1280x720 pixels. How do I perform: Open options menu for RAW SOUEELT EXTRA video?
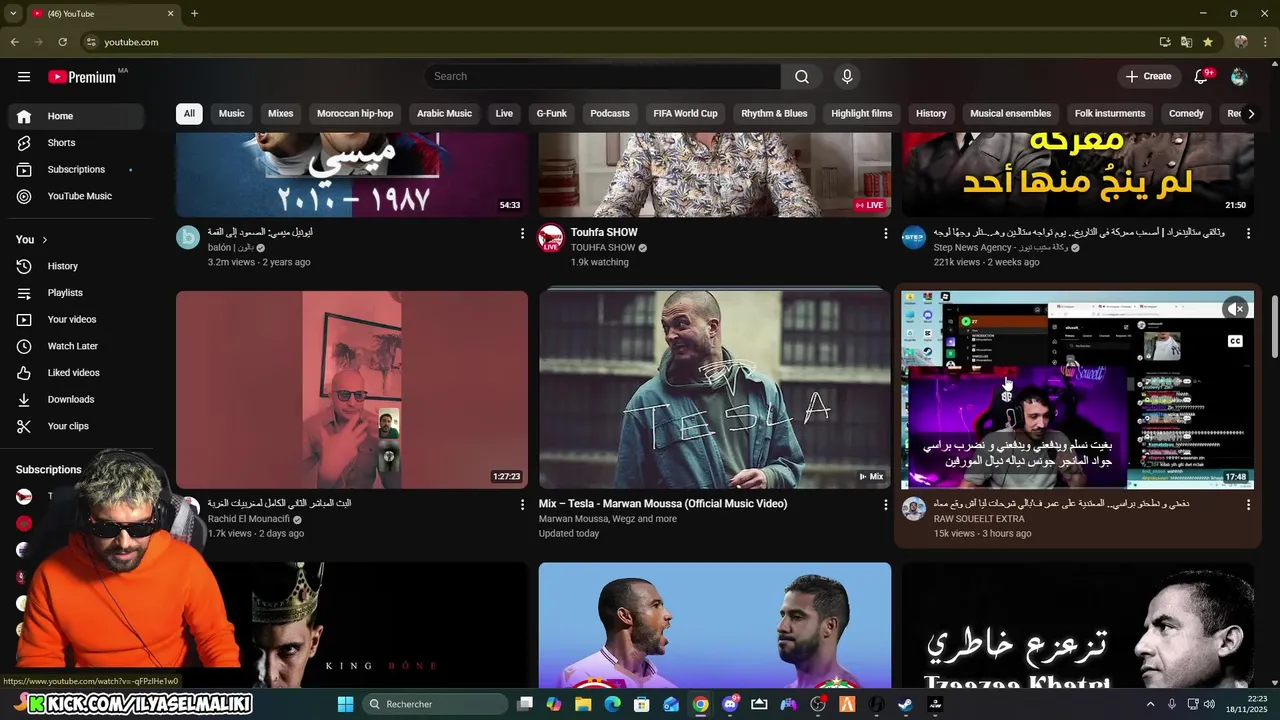(1248, 505)
